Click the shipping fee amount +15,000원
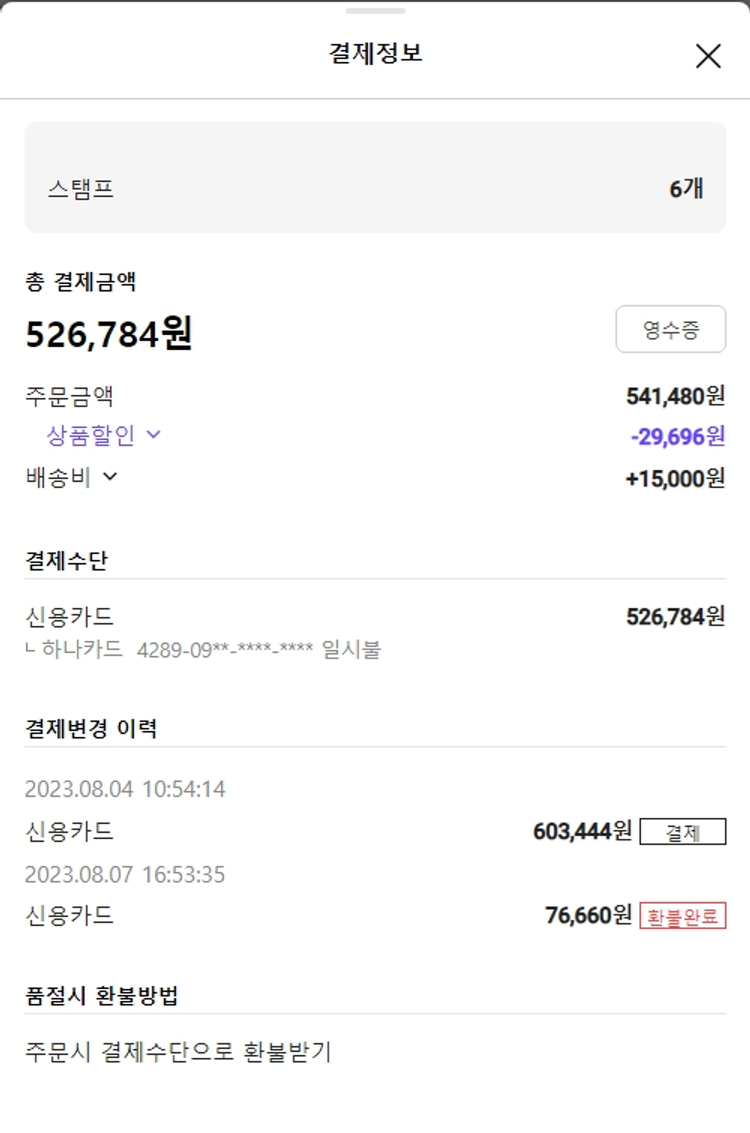 [x=675, y=478]
